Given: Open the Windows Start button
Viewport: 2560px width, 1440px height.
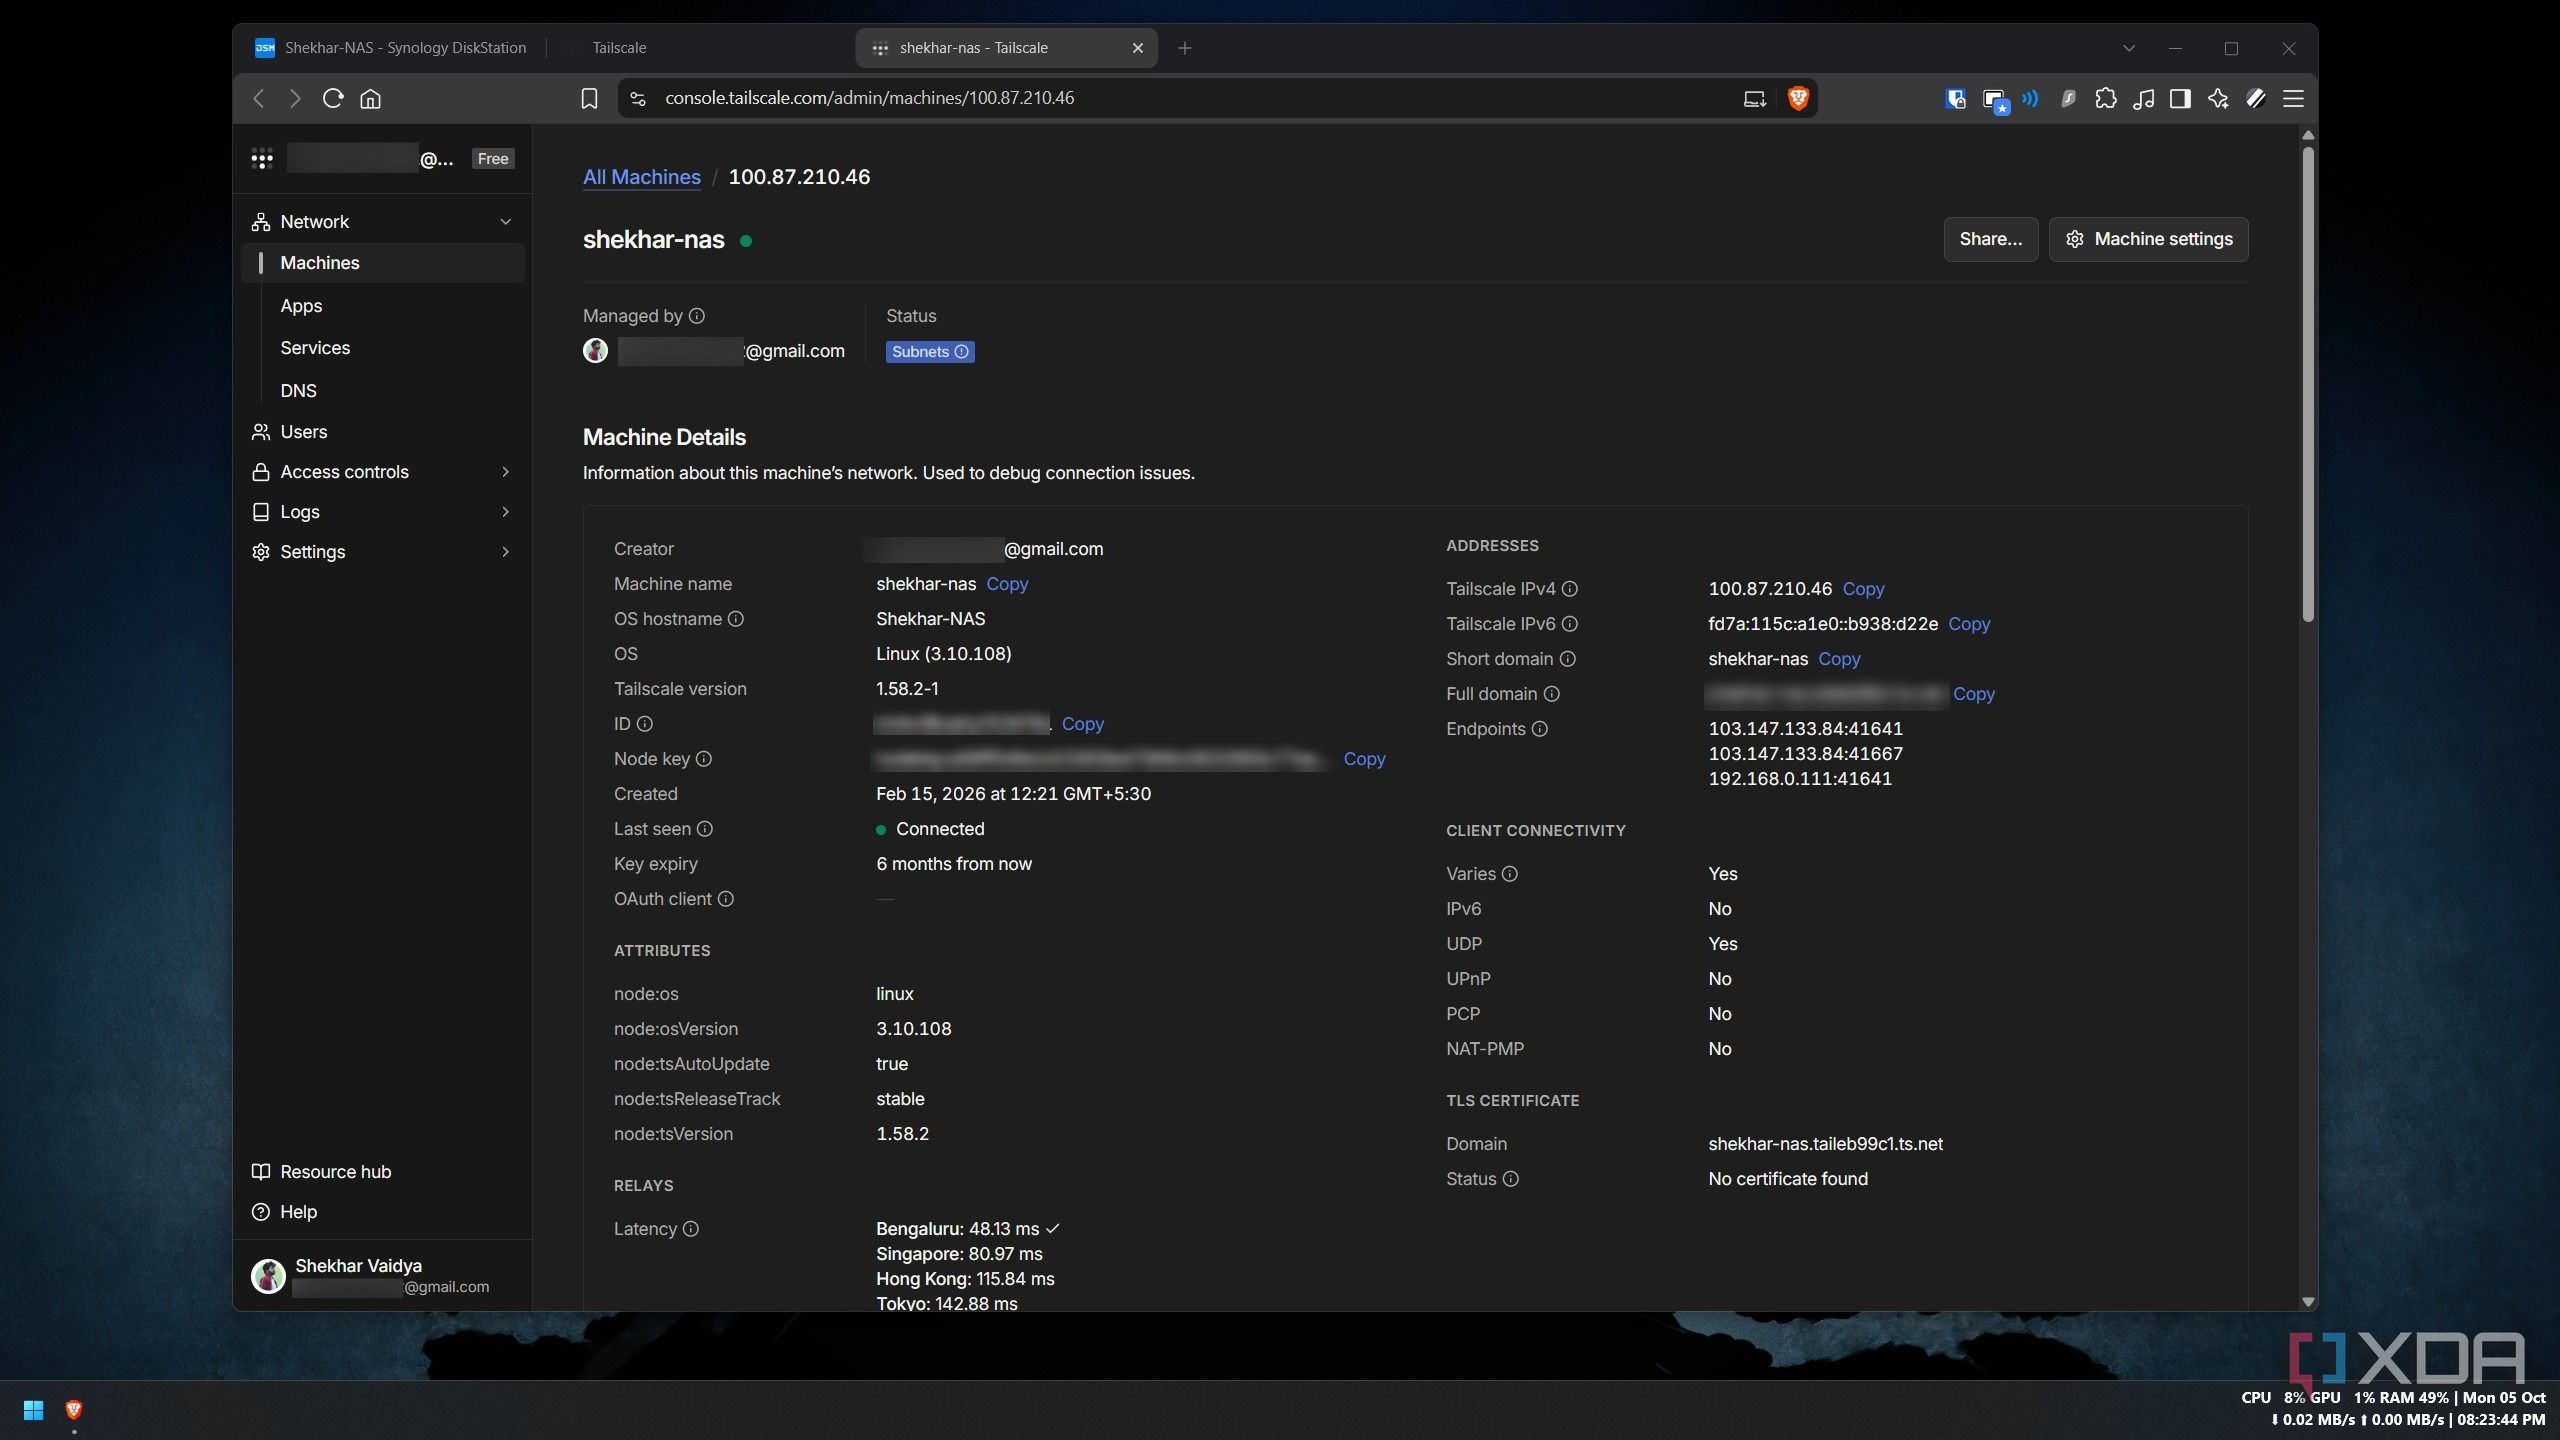Looking at the screenshot, I should [x=33, y=1410].
